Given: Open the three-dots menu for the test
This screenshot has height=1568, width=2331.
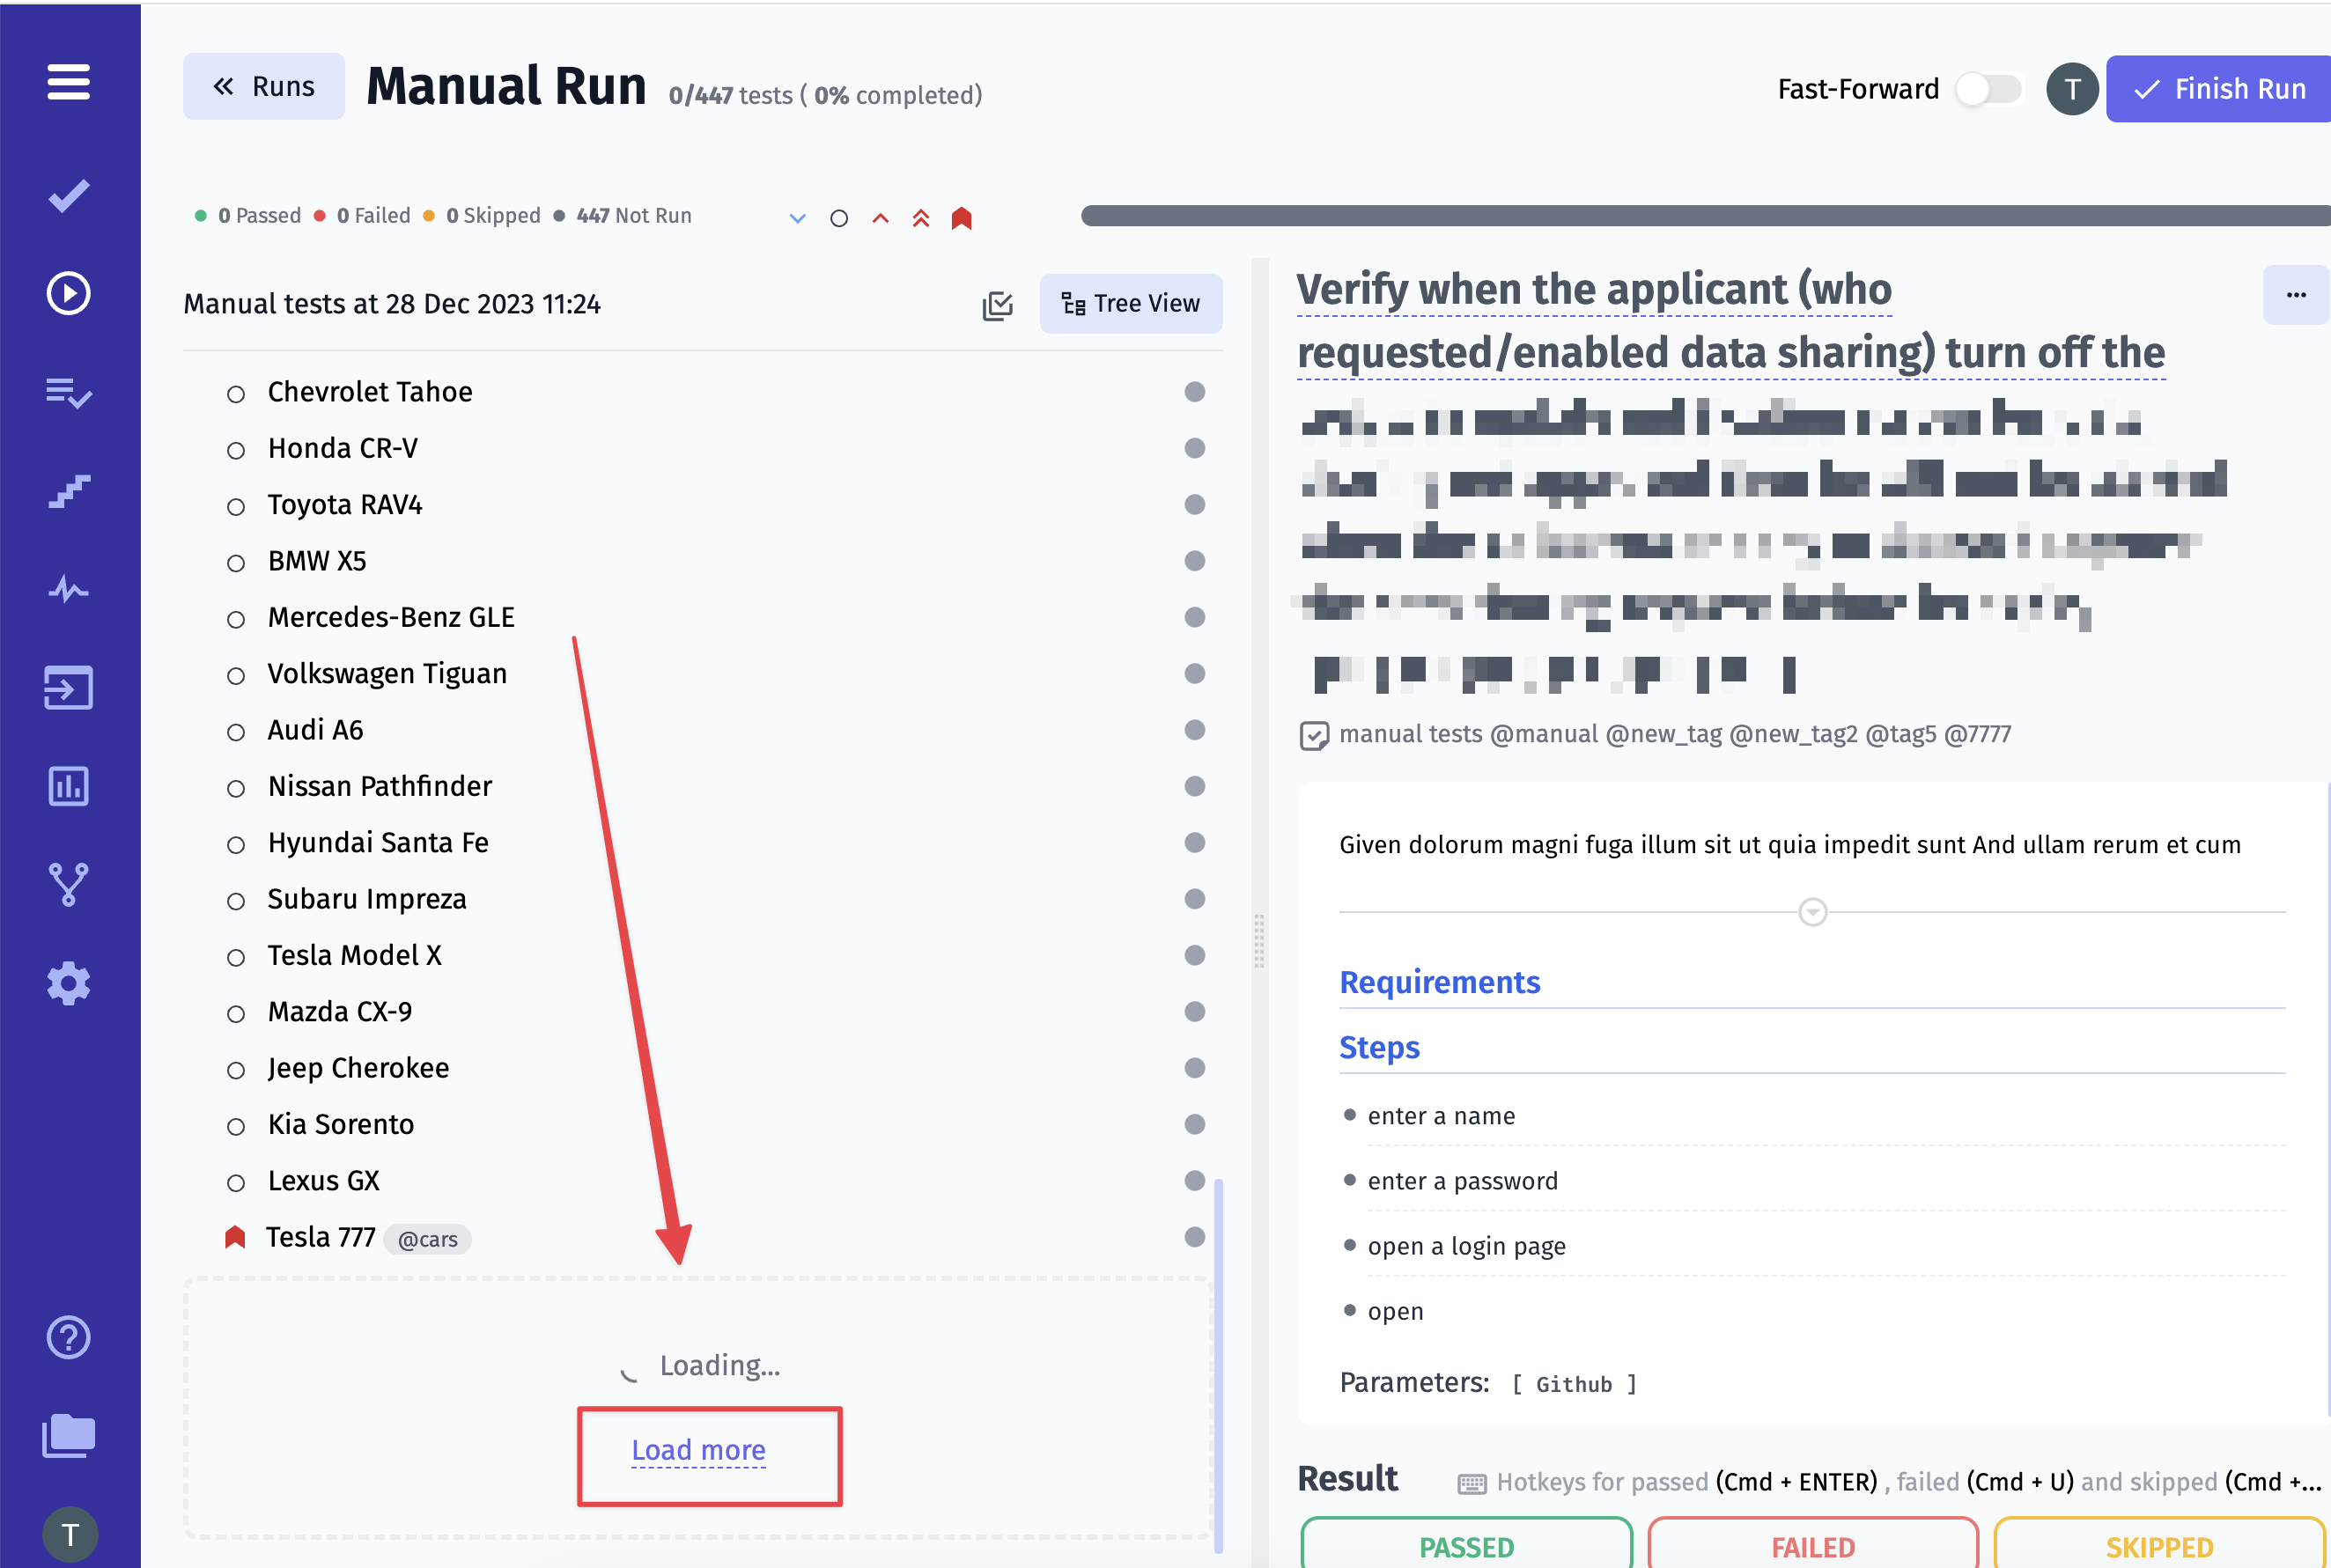Looking at the screenshot, I should [x=2296, y=295].
